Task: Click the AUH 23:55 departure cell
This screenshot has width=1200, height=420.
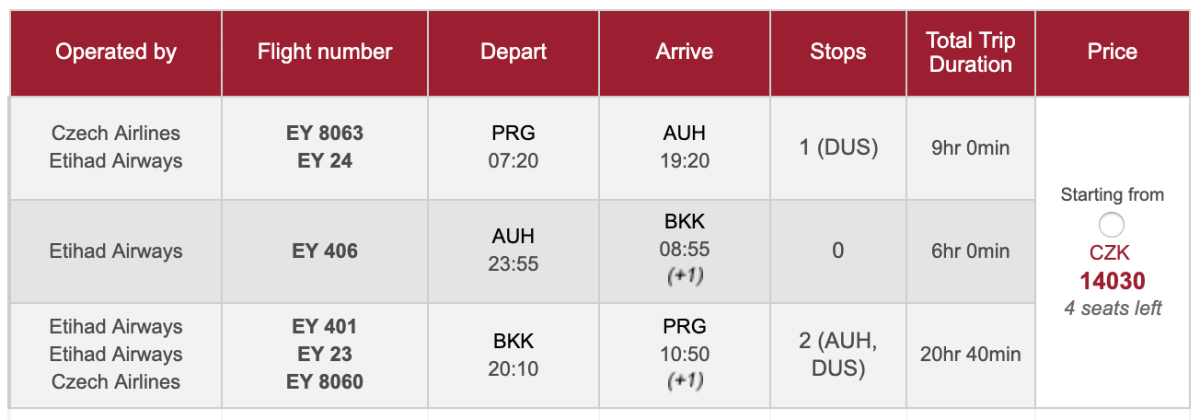Action: tap(513, 251)
